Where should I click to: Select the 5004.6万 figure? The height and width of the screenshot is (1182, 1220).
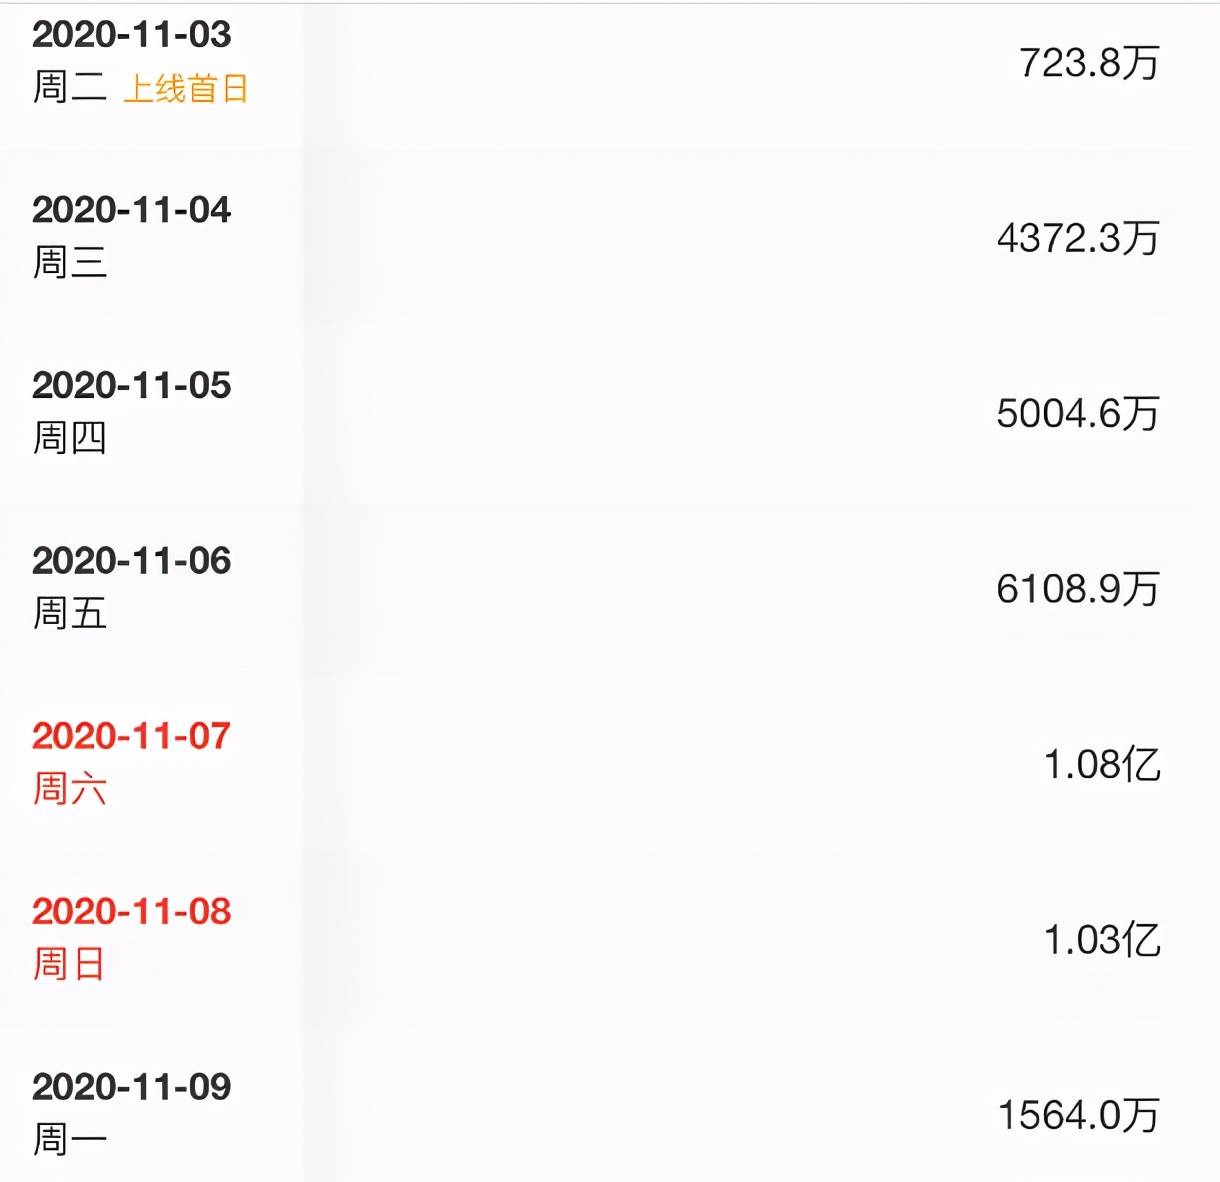[x=1078, y=413]
